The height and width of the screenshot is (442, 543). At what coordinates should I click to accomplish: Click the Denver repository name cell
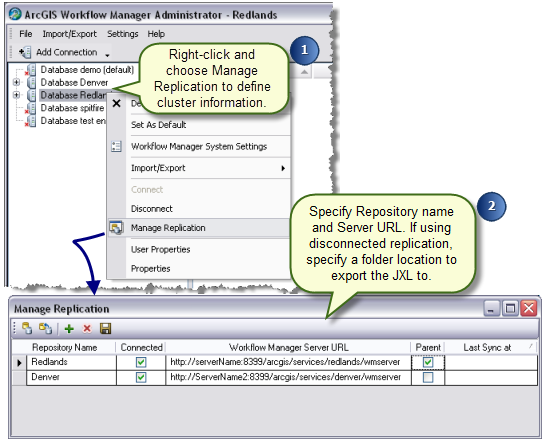71,377
